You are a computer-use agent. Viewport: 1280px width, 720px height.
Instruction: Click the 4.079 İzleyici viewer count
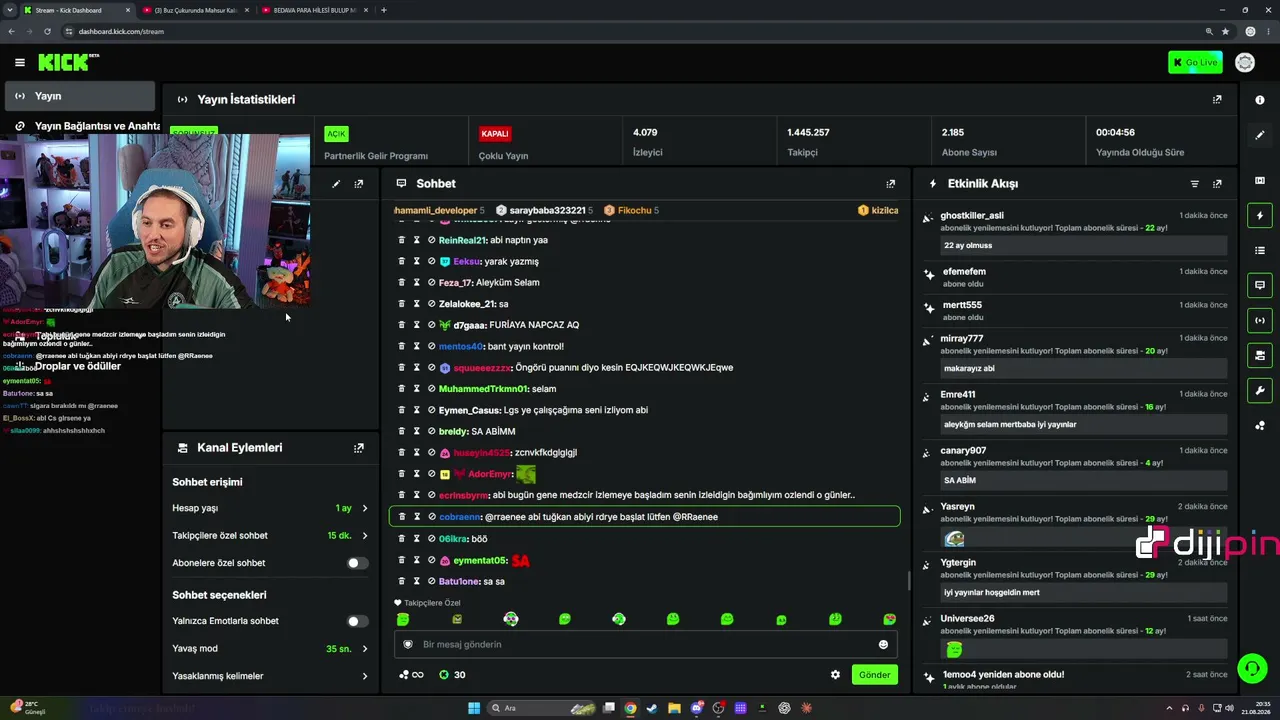(x=647, y=142)
